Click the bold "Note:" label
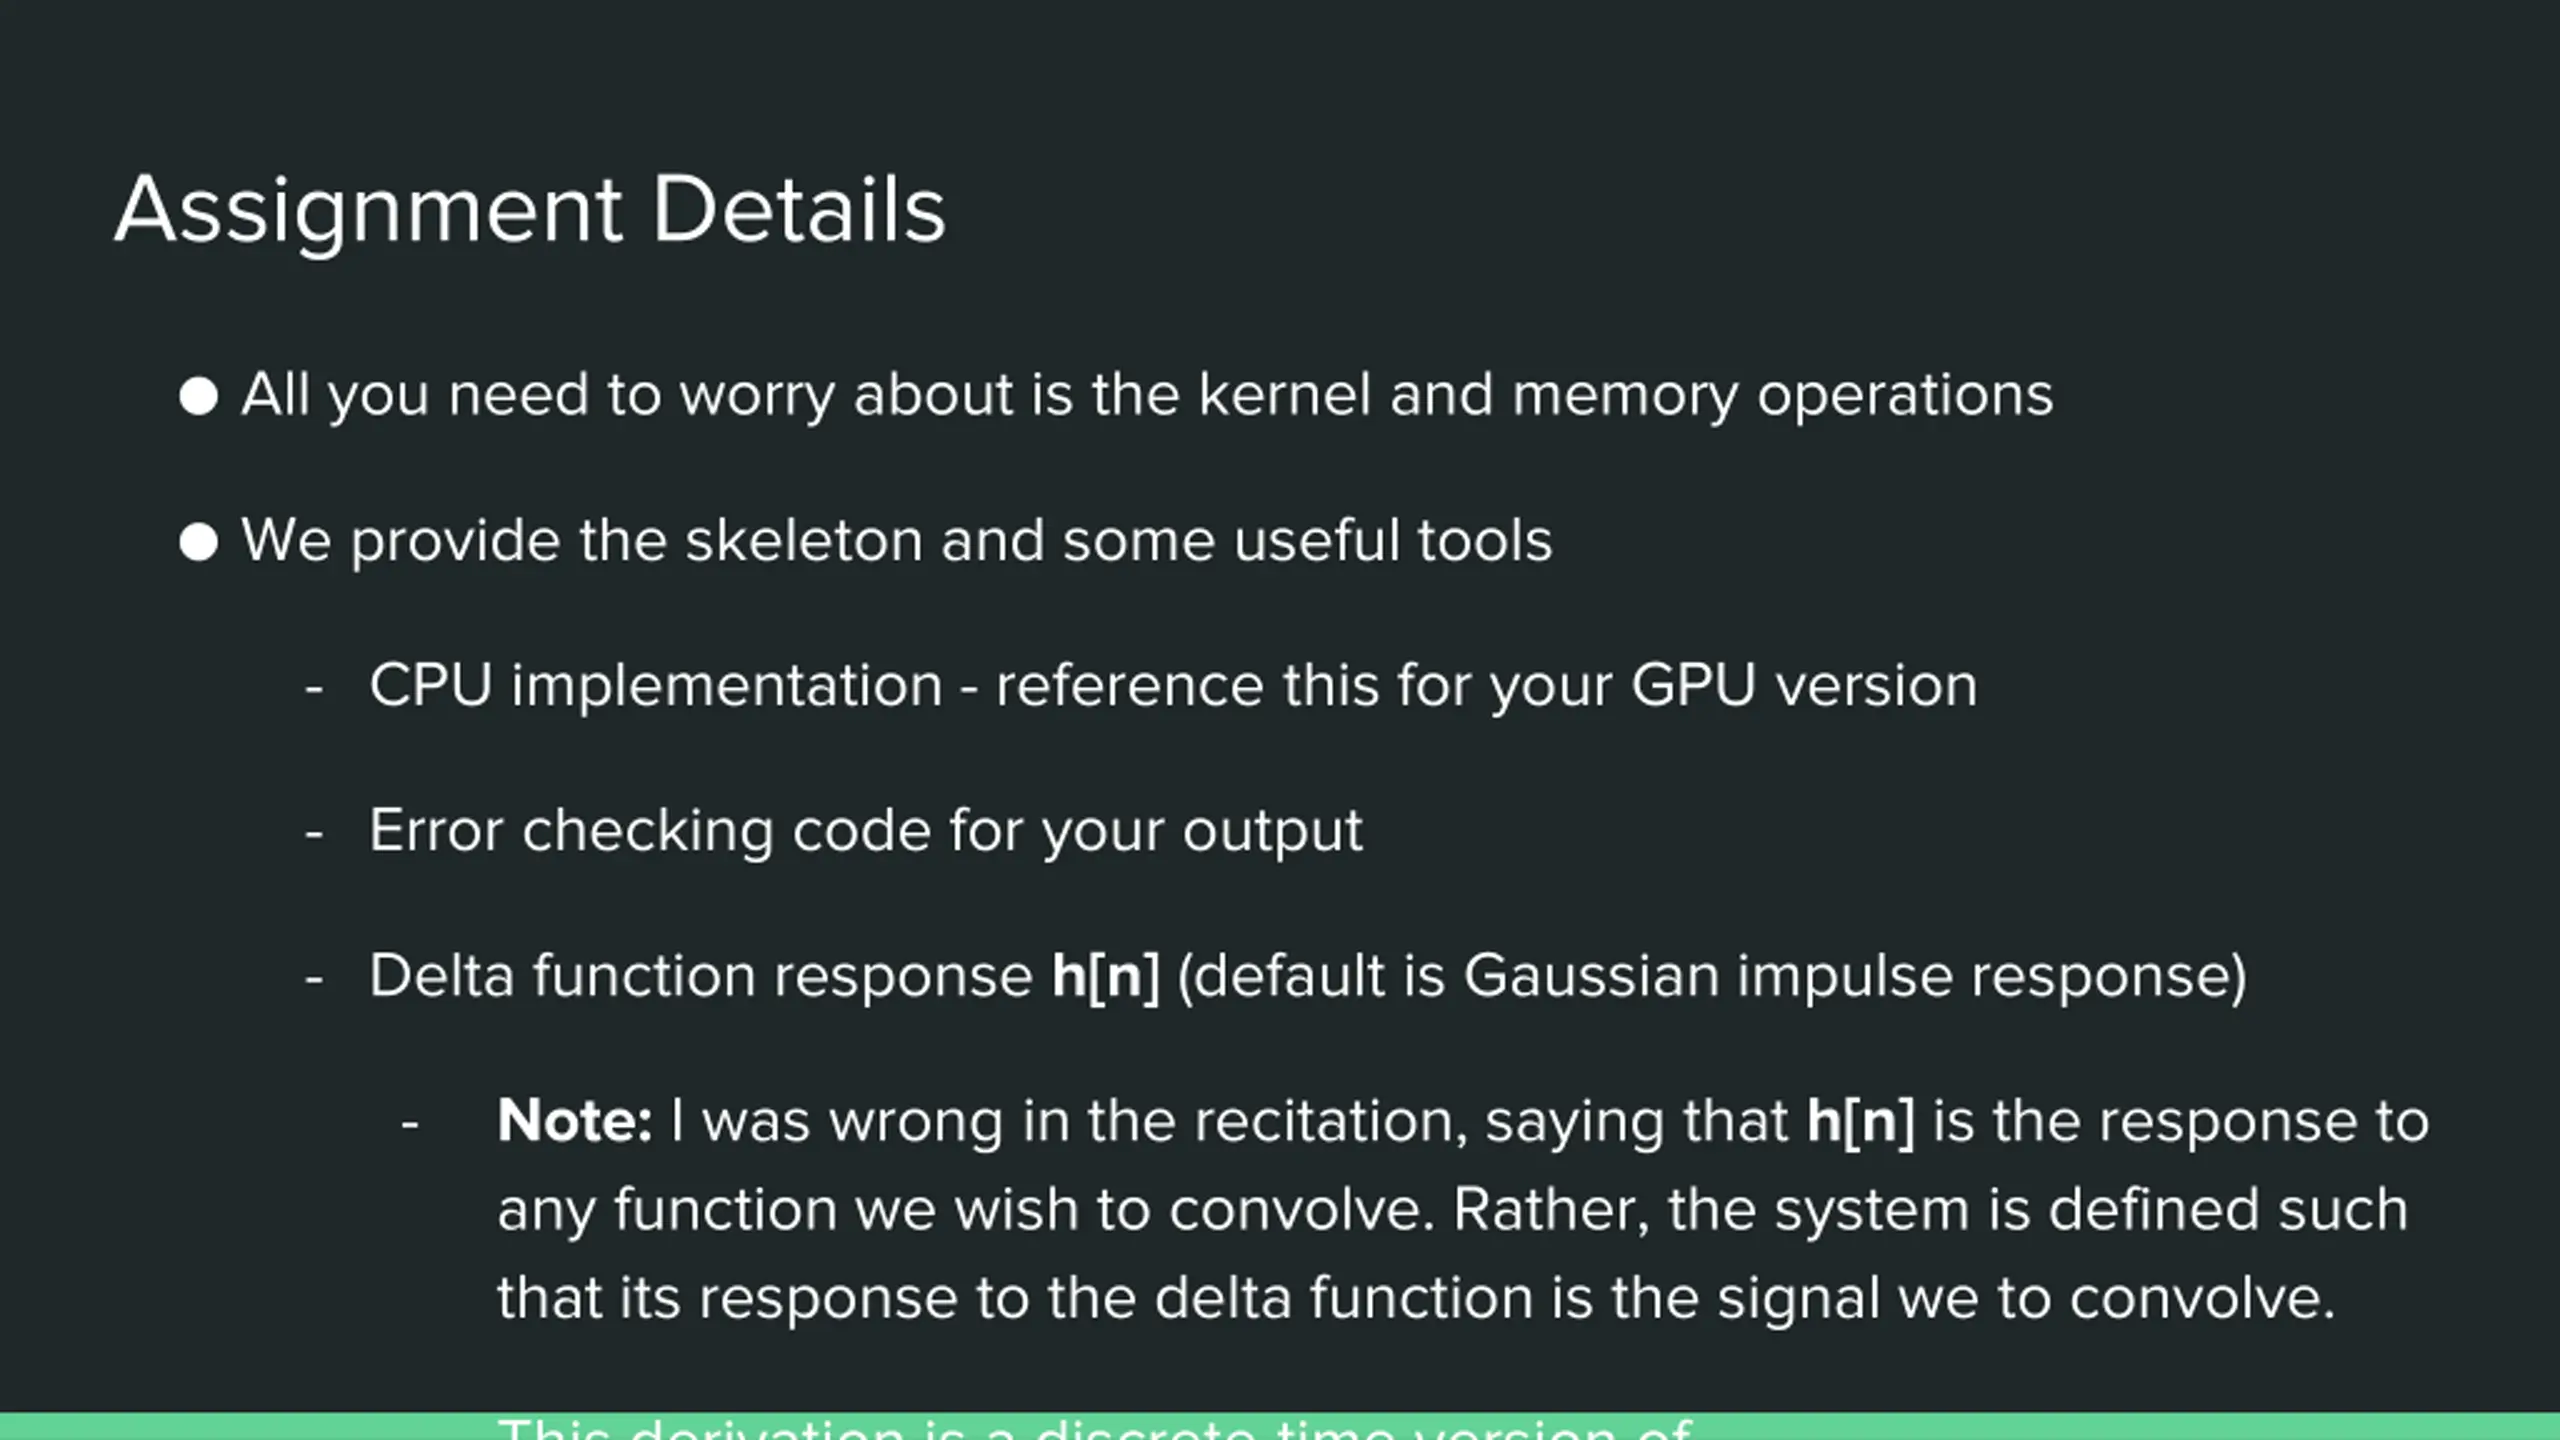 [575, 1121]
